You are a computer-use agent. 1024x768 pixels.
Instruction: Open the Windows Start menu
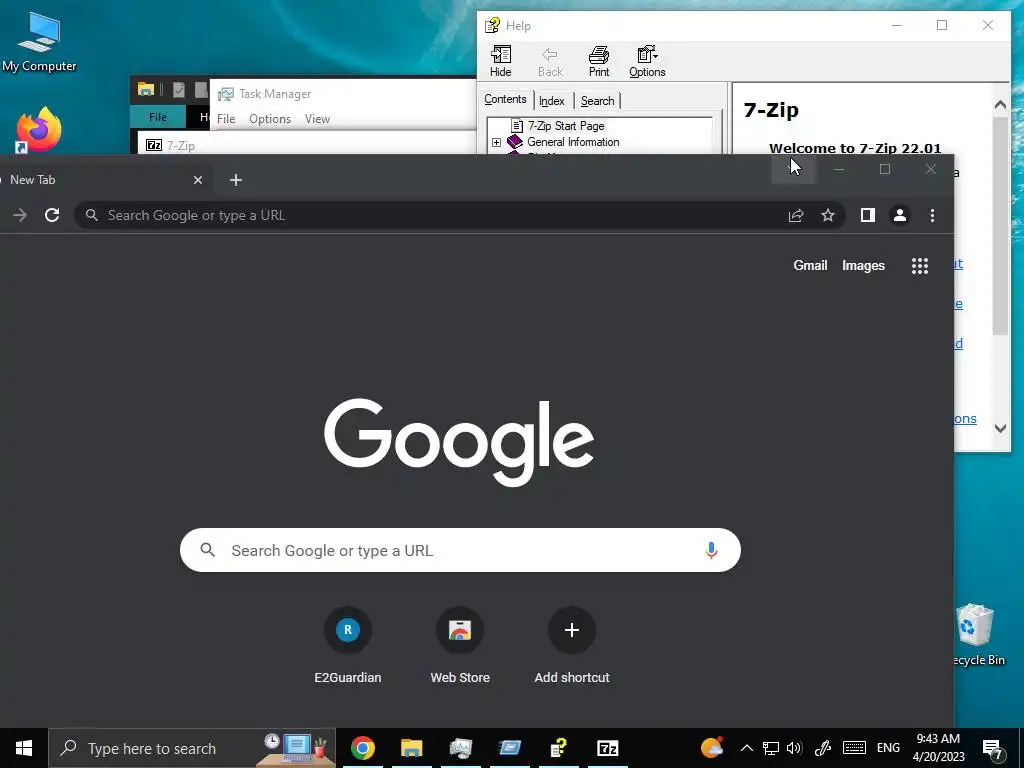(24, 748)
